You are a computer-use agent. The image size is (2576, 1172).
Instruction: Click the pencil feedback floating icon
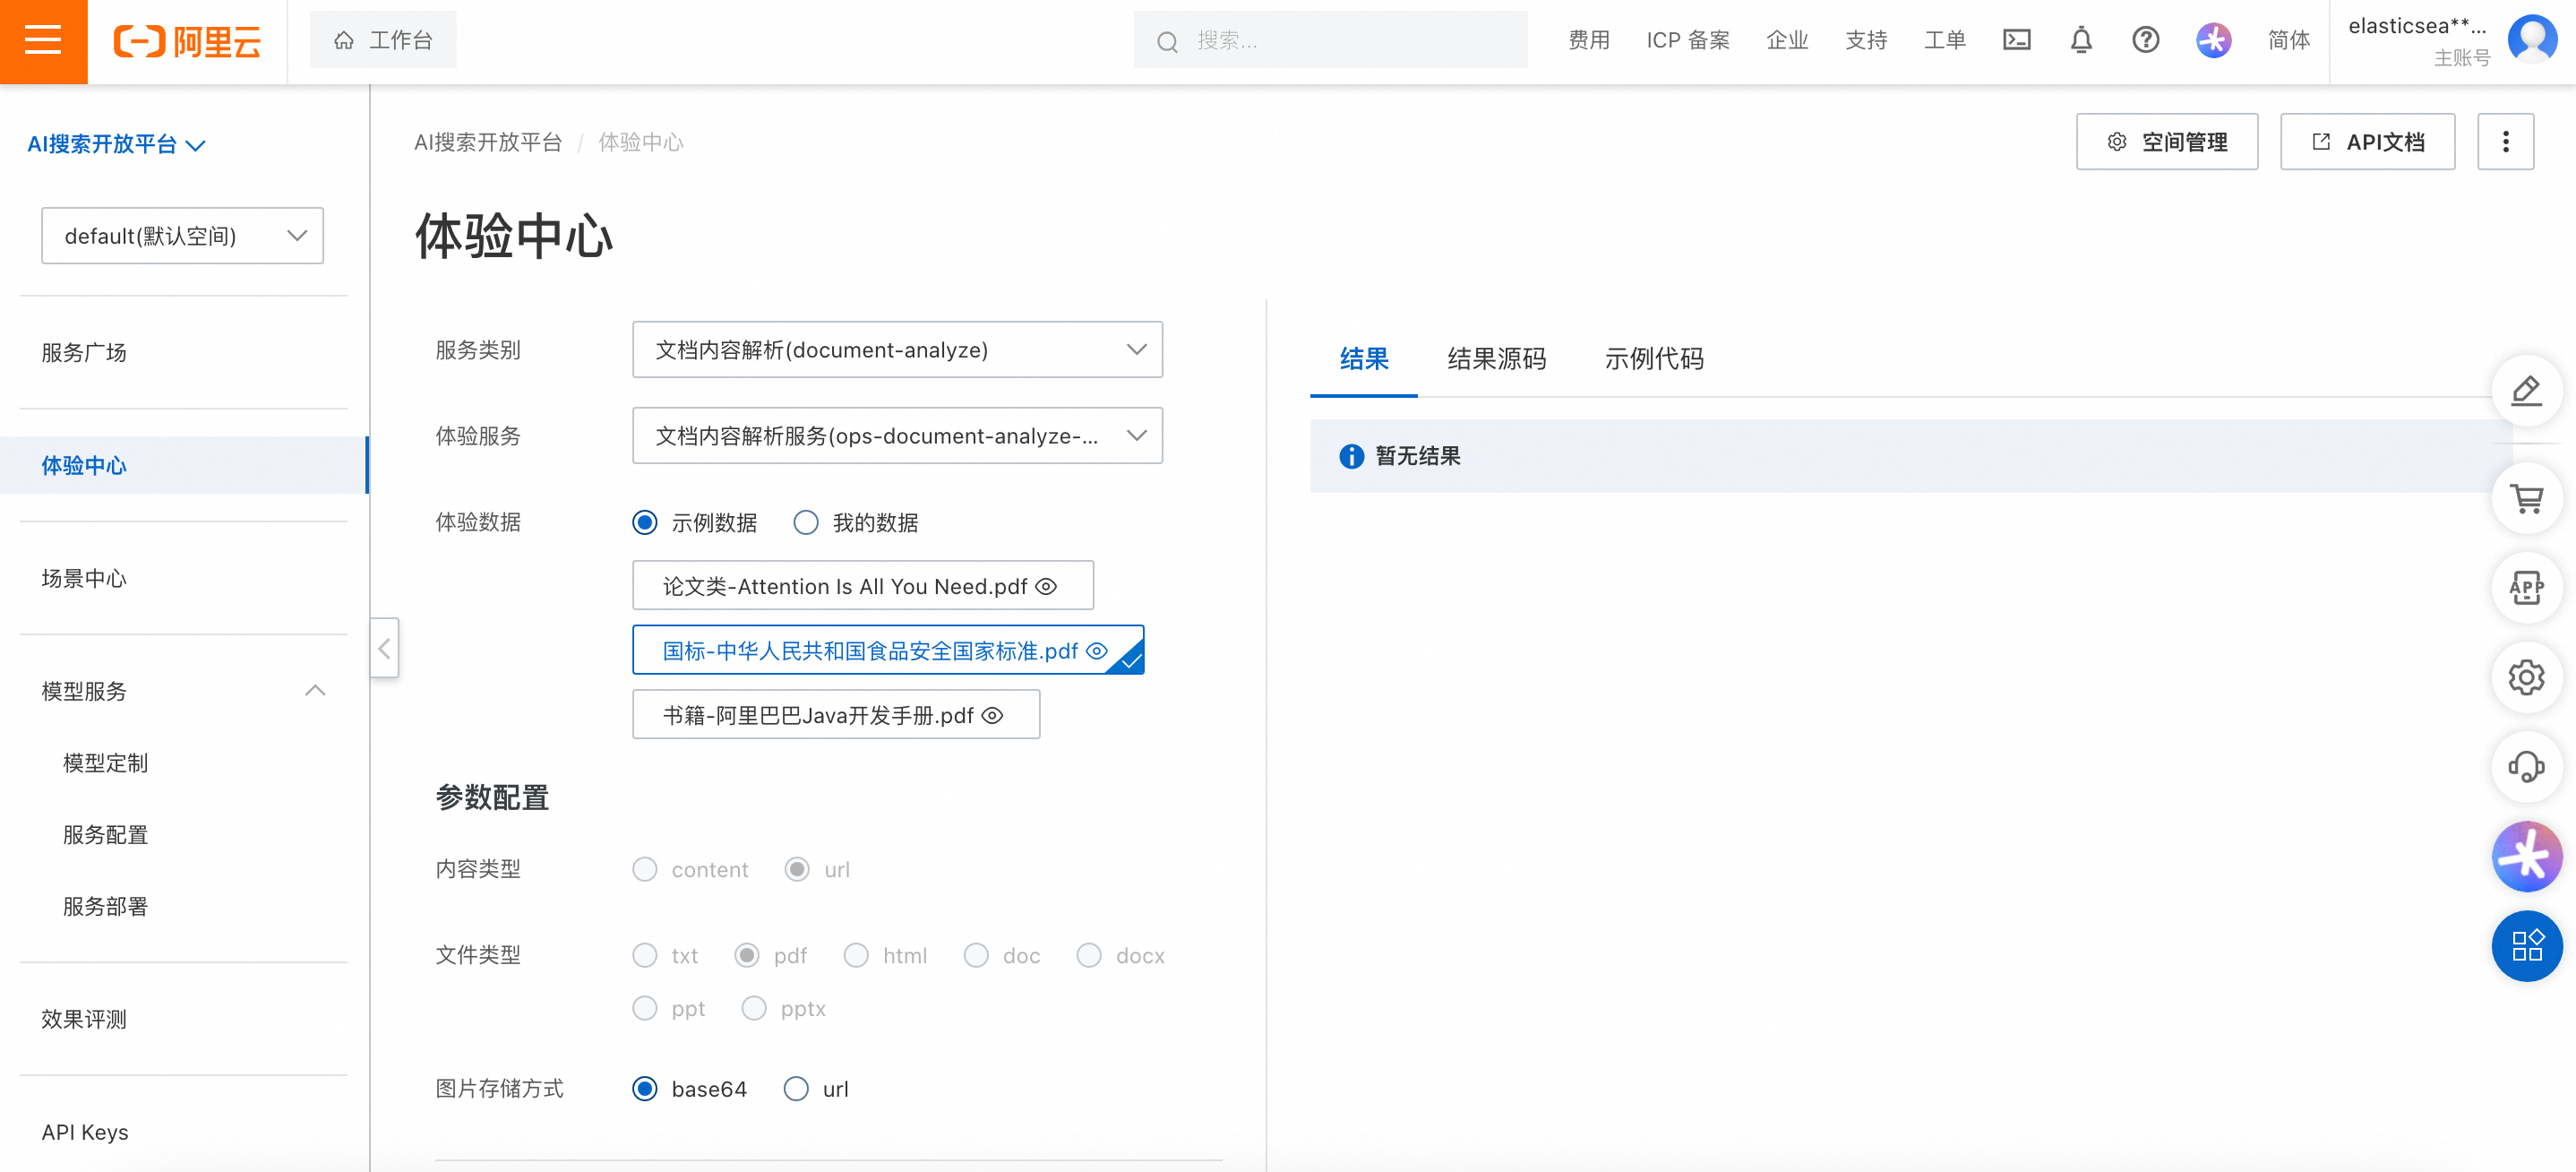point(2526,390)
